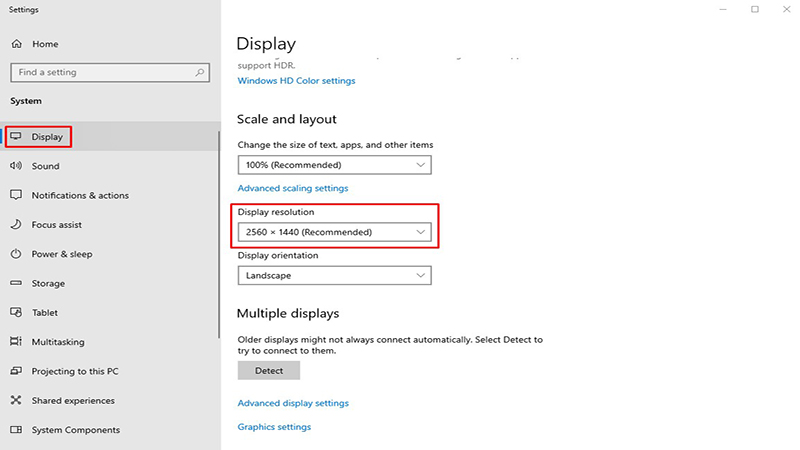Open Graphics settings link
Screen dimensions: 800x450
coord(274,427)
